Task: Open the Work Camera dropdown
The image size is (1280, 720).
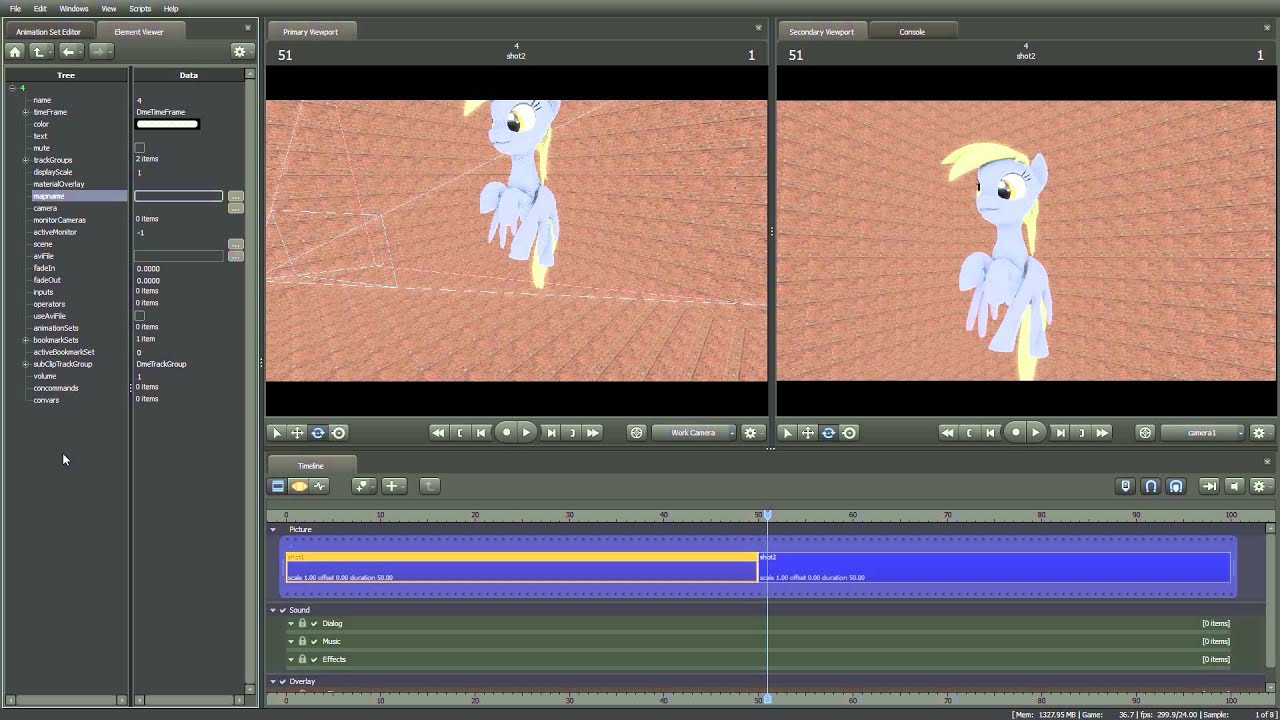Action: [x=694, y=433]
